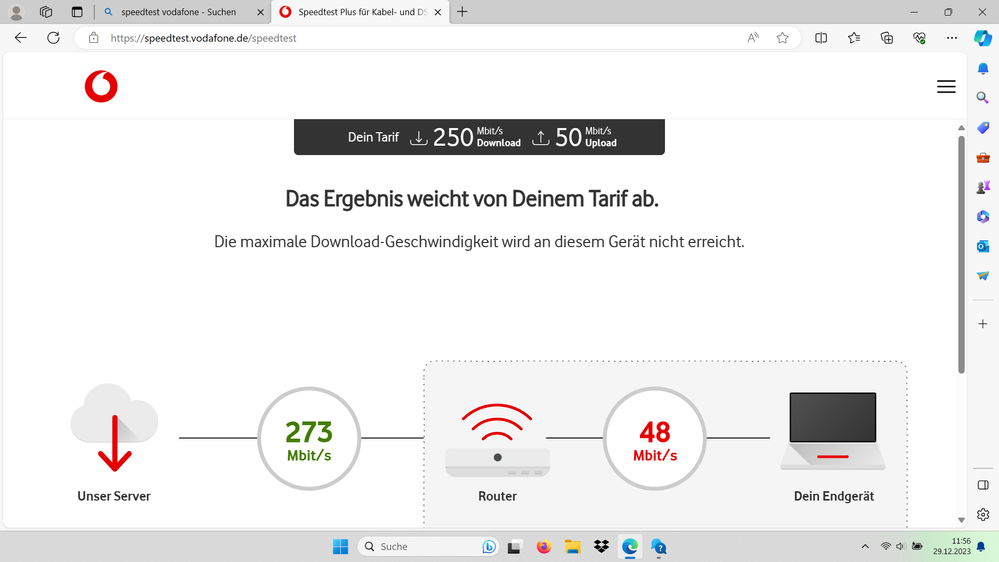Reload the speedtest page
Image resolution: width=999 pixels, height=562 pixels.
(x=54, y=38)
